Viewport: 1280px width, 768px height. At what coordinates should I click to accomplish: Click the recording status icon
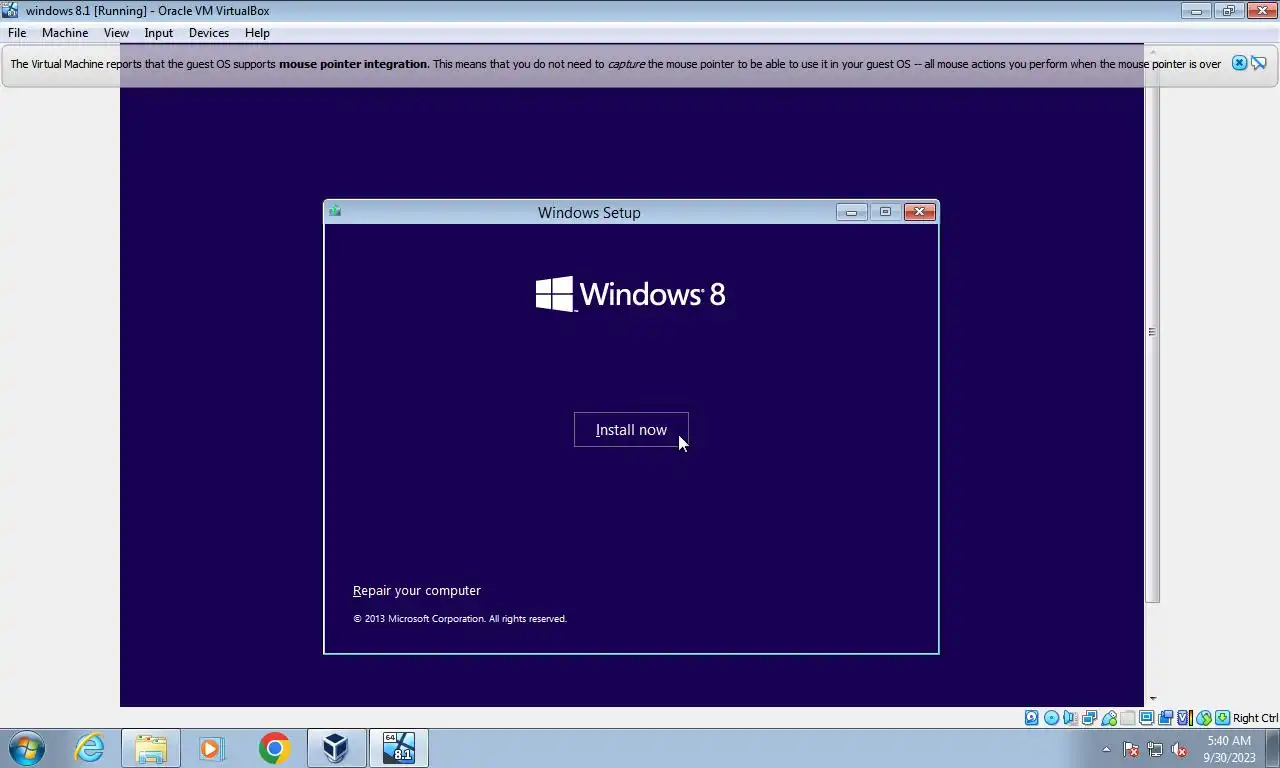click(x=1165, y=718)
